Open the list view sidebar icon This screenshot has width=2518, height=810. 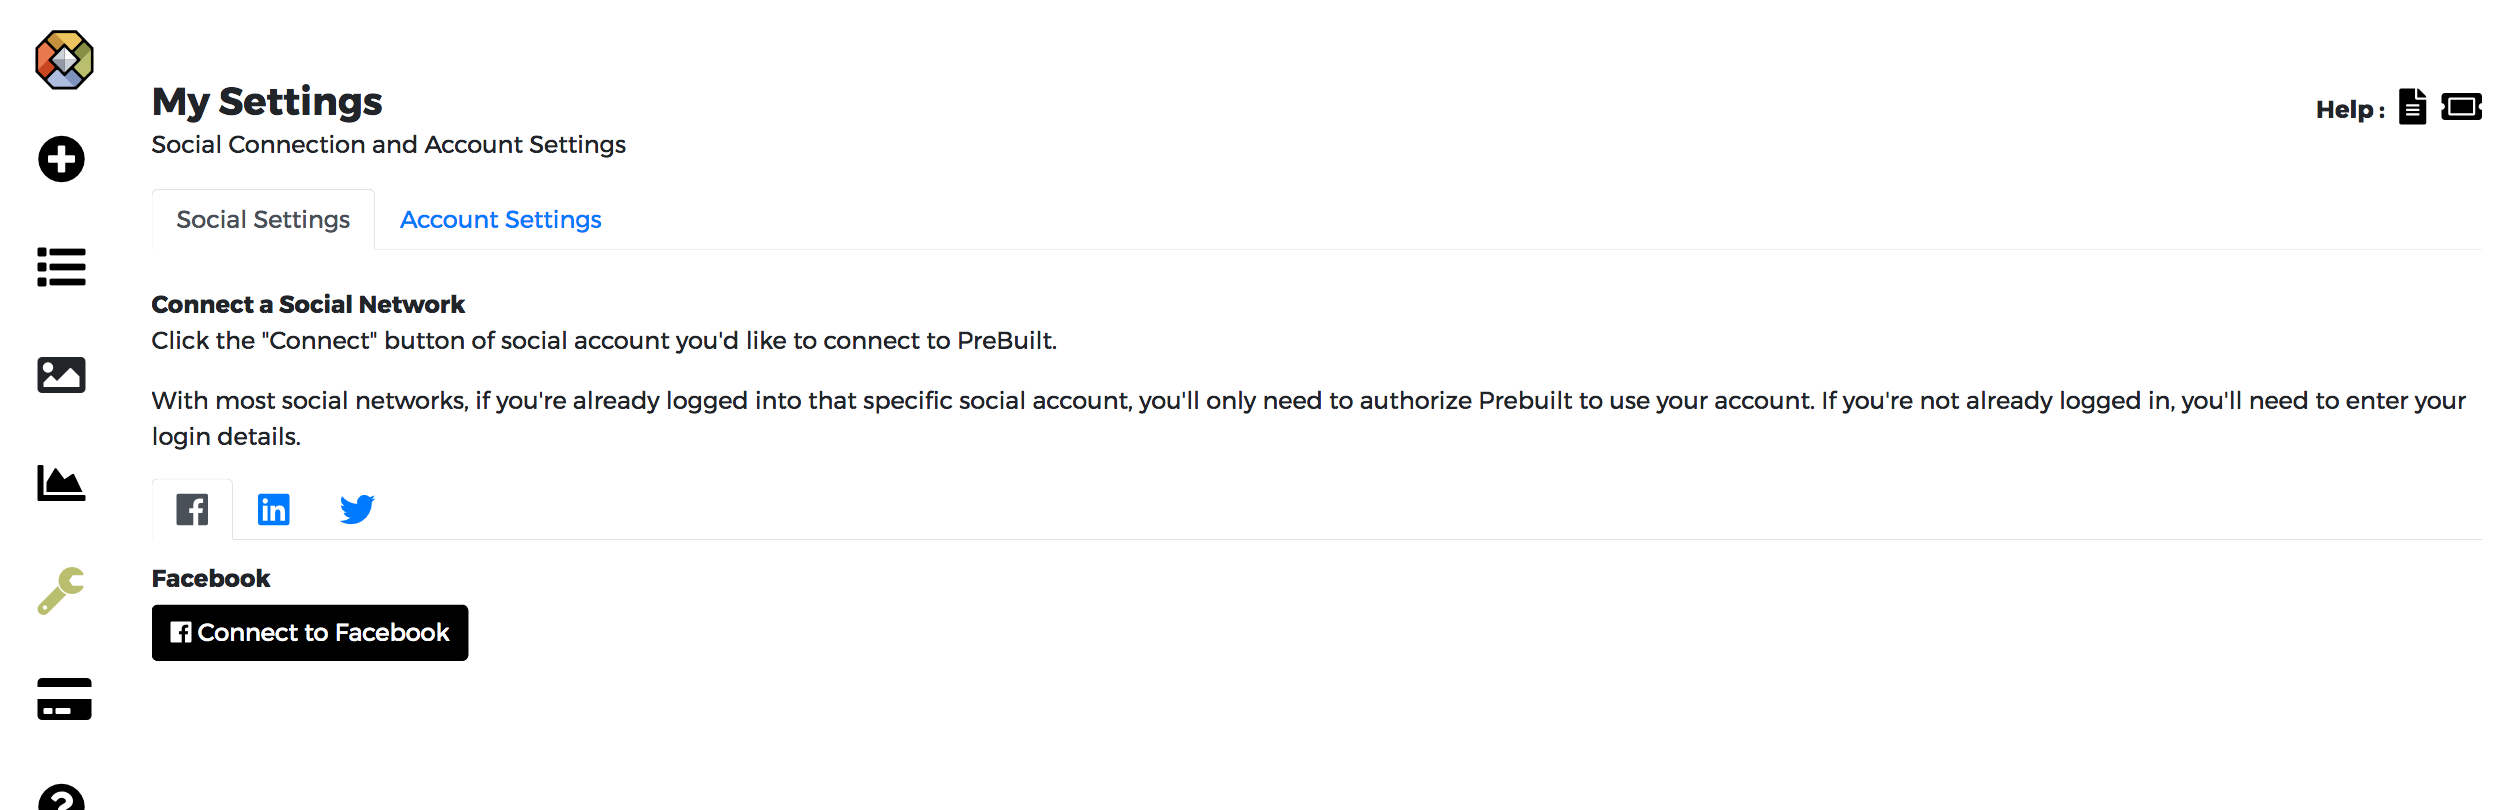pos(62,267)
